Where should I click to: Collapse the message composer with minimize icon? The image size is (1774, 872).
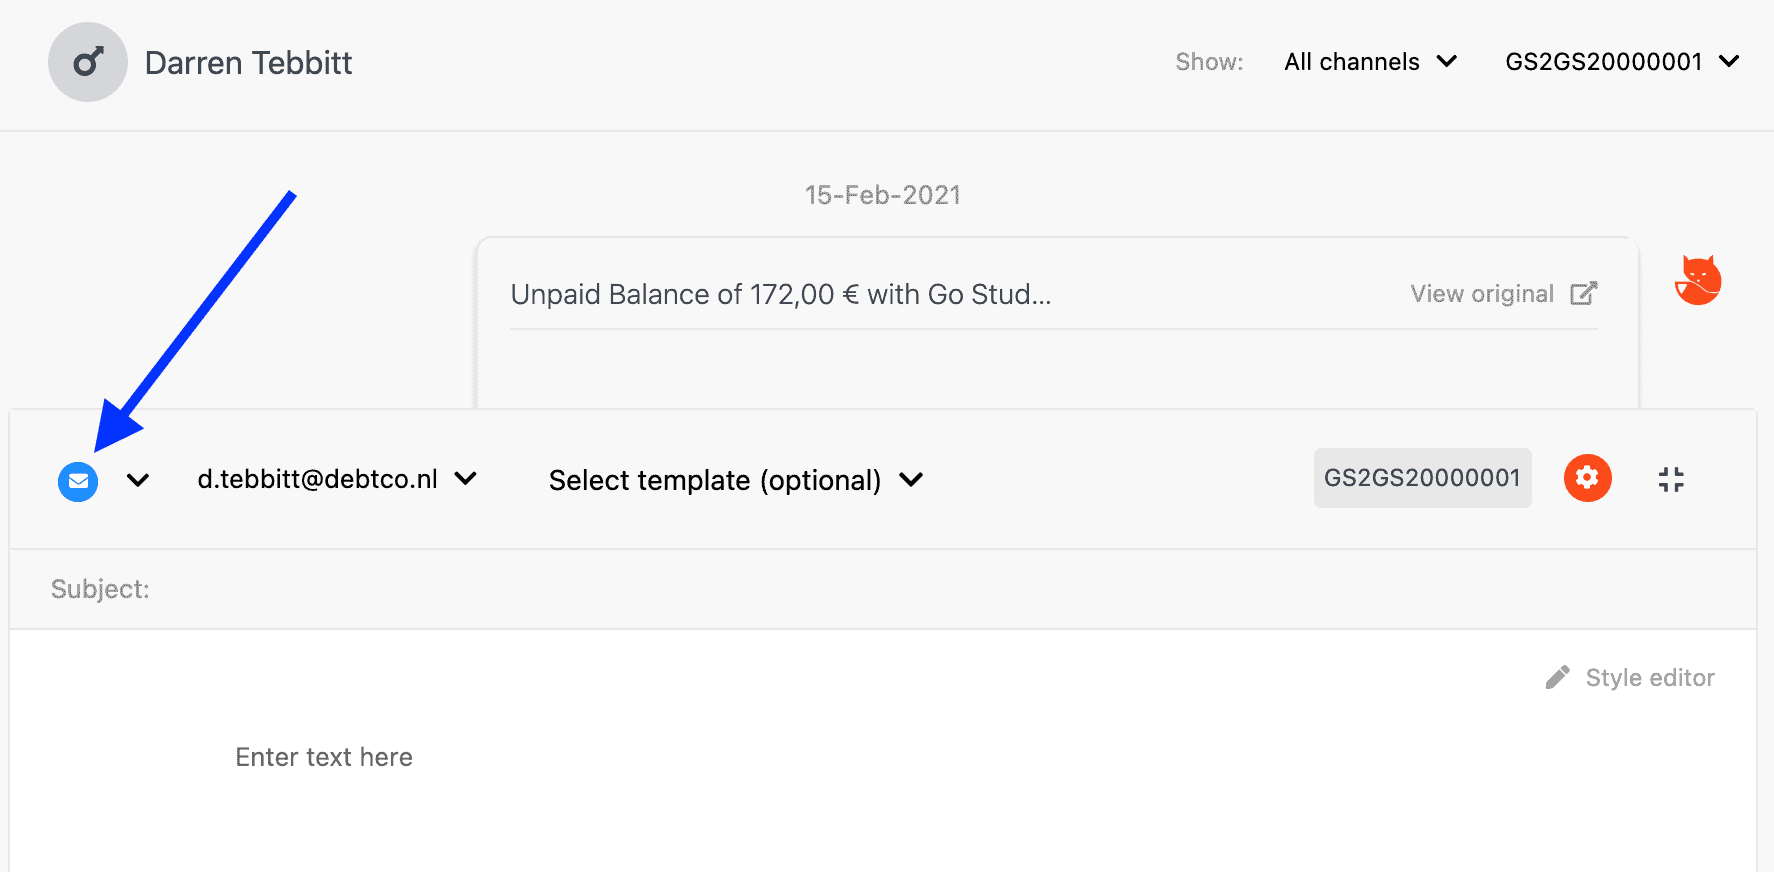point(1671,479)
